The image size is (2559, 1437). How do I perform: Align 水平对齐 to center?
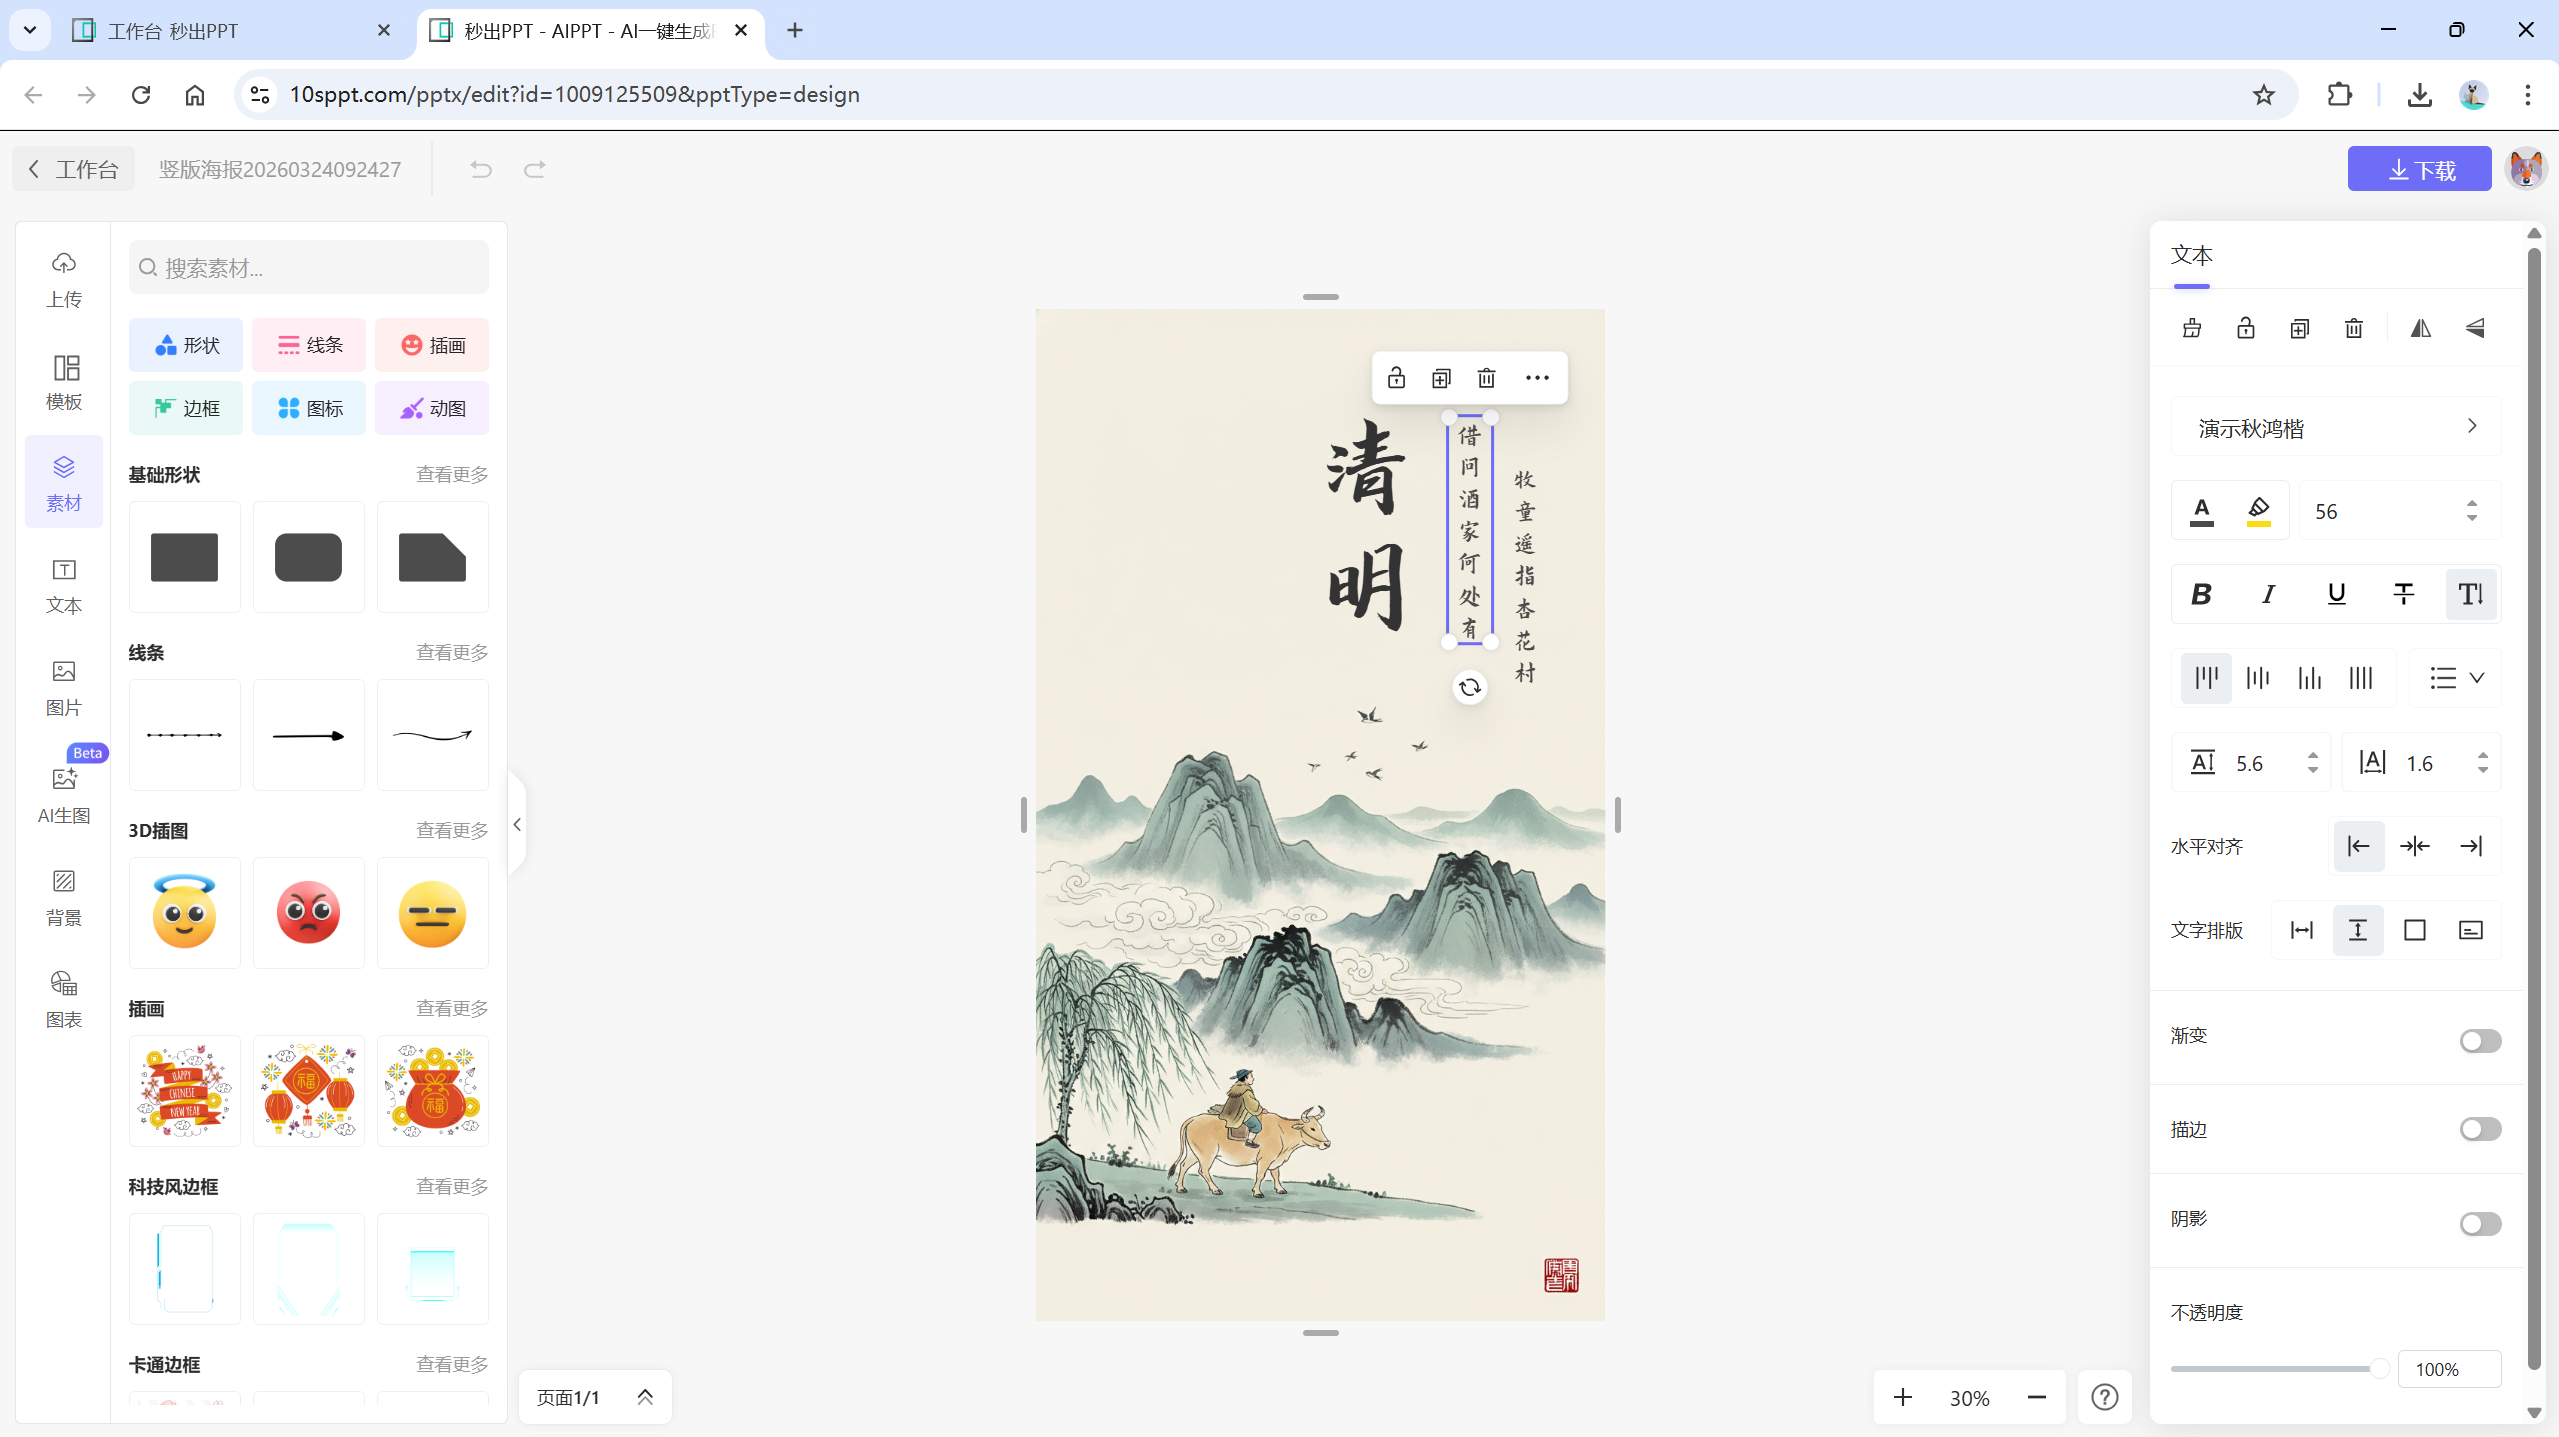coord(2414,846)
